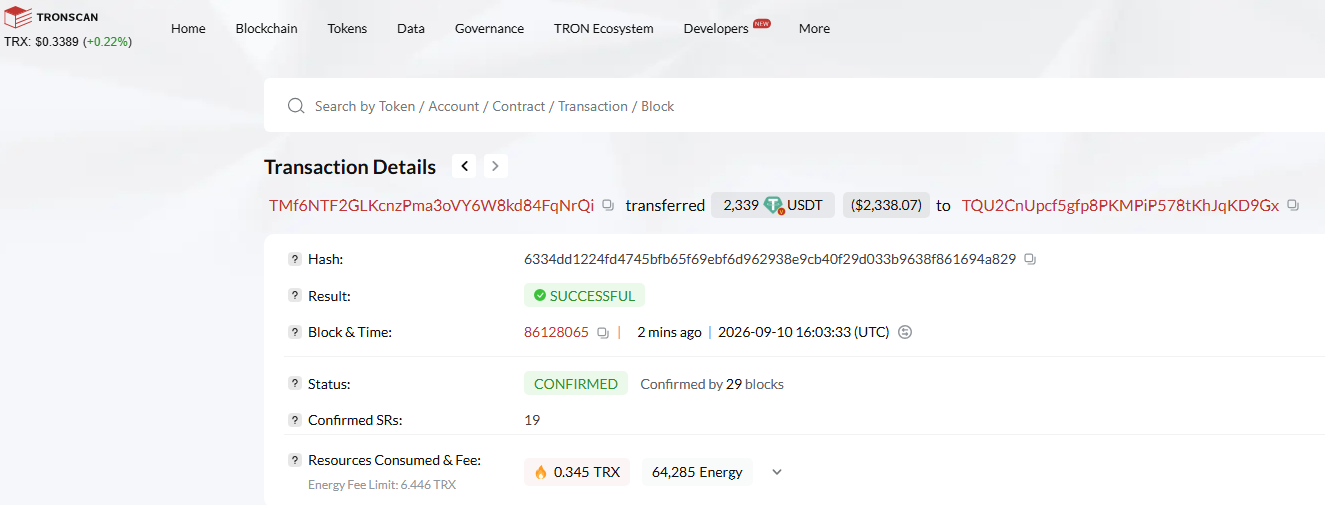Click the (+0.22%) price change text
This screenshot has width=1325, height=505.
point(107,42)
